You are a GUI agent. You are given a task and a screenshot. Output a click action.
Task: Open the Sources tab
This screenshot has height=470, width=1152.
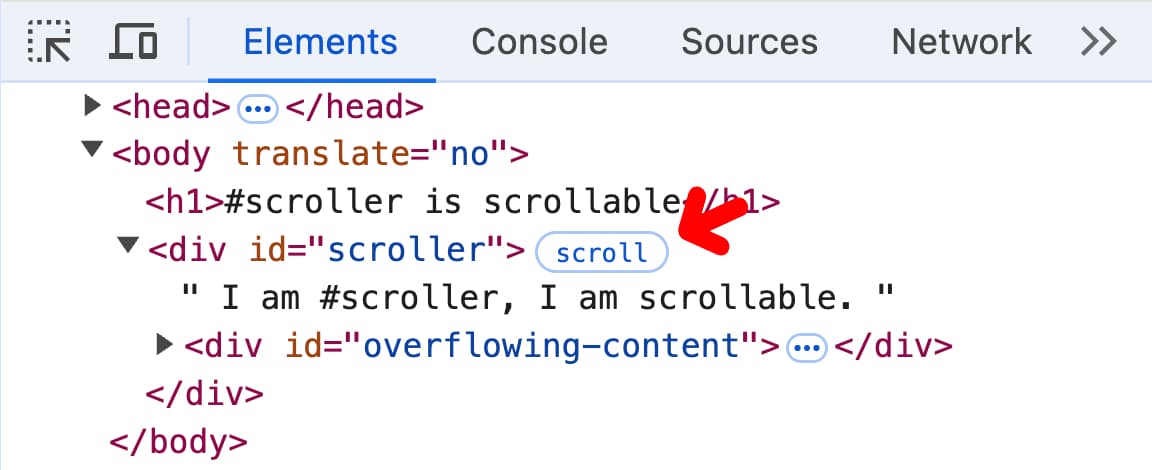(749, 42)
